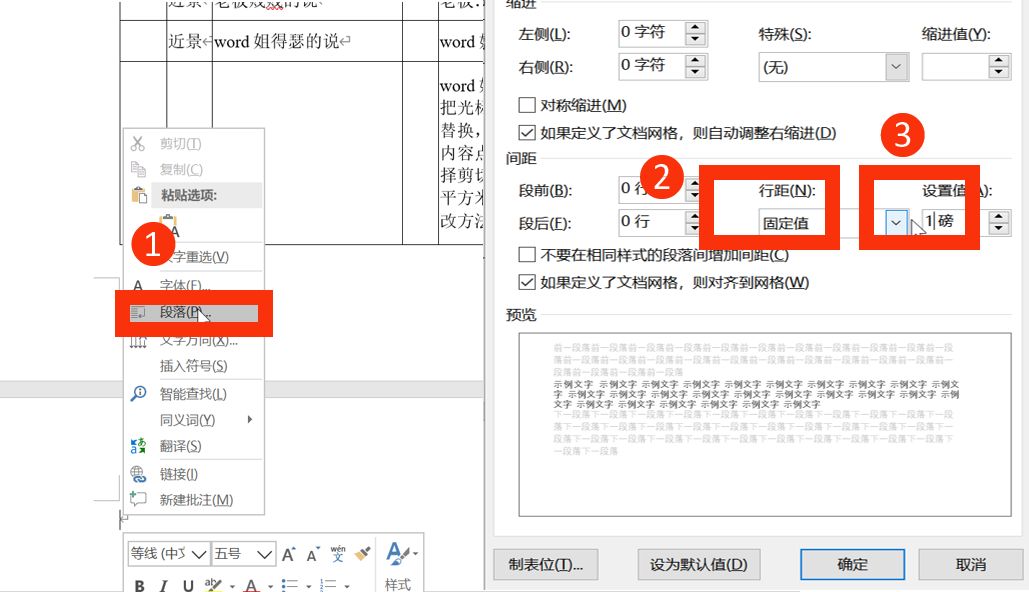Click the Increase Font Size icon

[289, 554]
